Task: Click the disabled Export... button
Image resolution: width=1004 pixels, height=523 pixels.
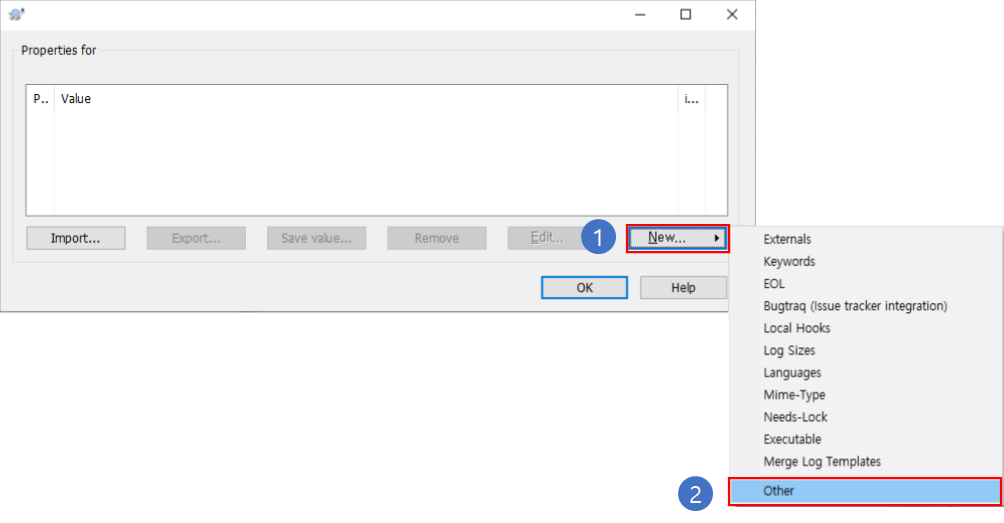Action: pyautogui.click(x=196, y=238)
